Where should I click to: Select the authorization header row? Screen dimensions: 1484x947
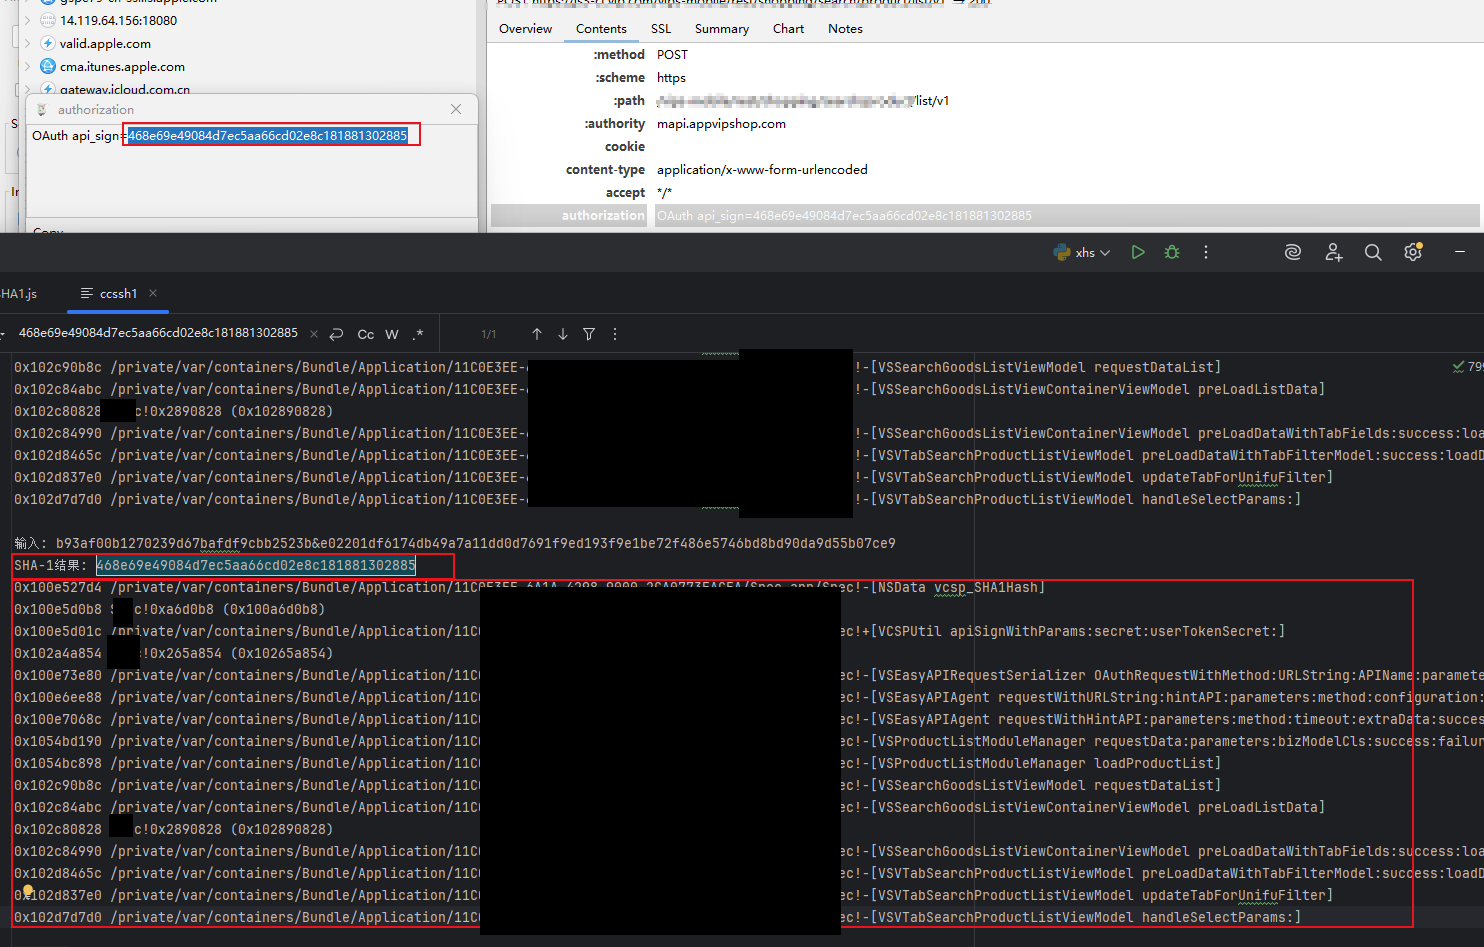[x=985, y=215]
